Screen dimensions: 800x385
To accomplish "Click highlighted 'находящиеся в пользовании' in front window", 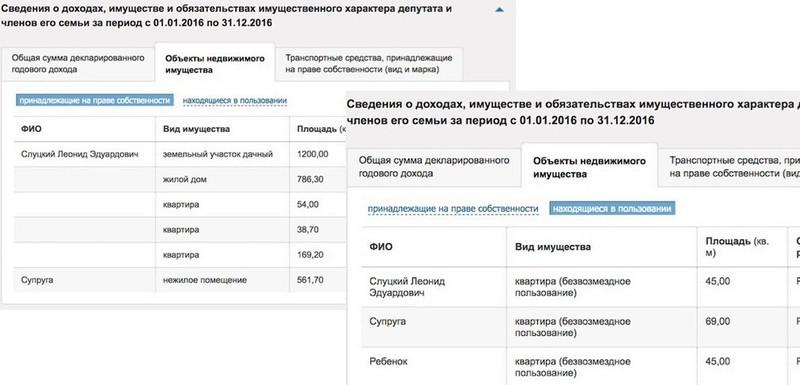I will [x=612, y=209].
